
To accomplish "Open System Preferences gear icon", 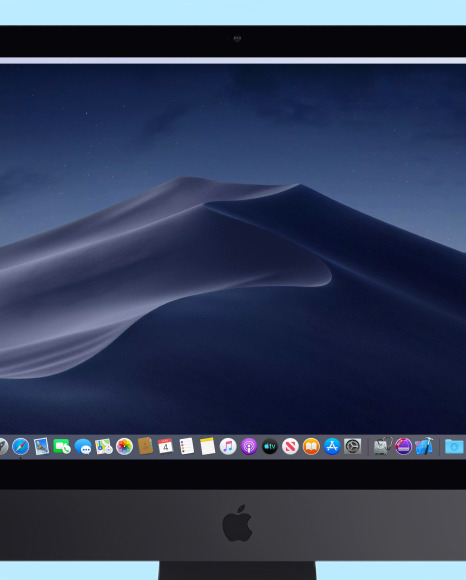I will (x=352, y=446).
